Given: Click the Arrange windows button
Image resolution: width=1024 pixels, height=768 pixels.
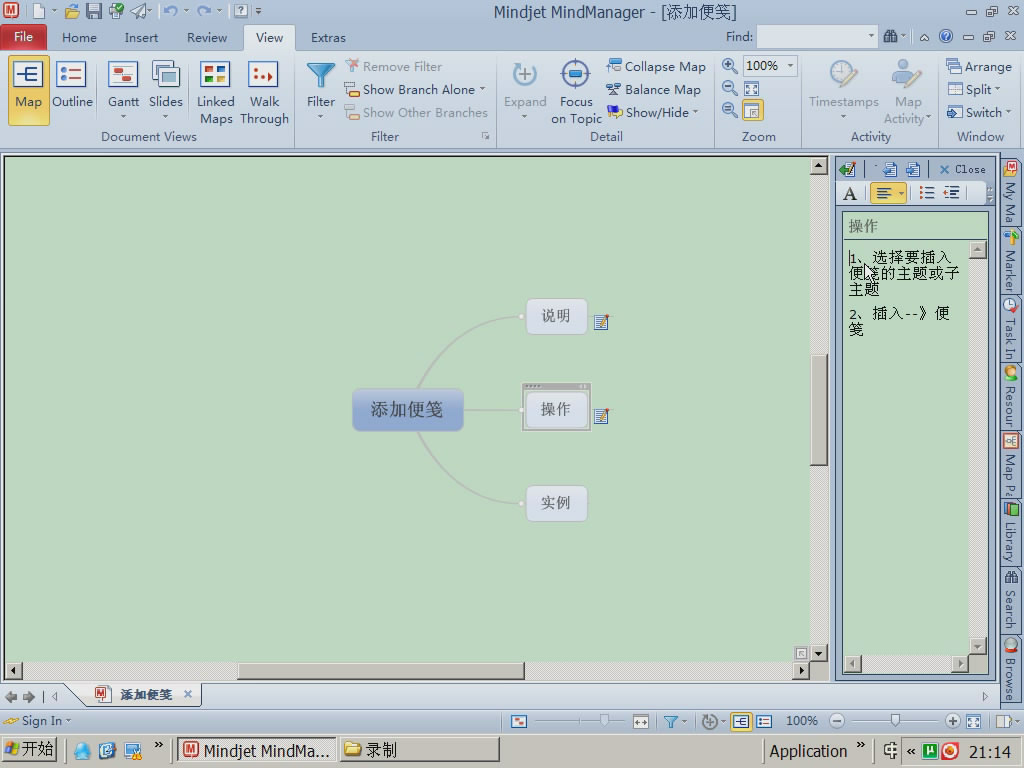Looking at the screenshot, I should tap(979, 66).
